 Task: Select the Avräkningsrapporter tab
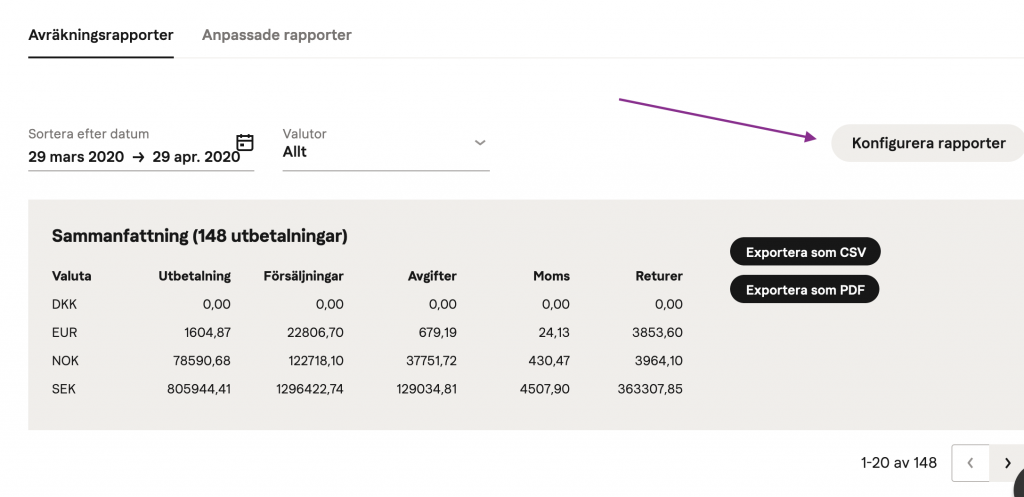pos(101,35)
